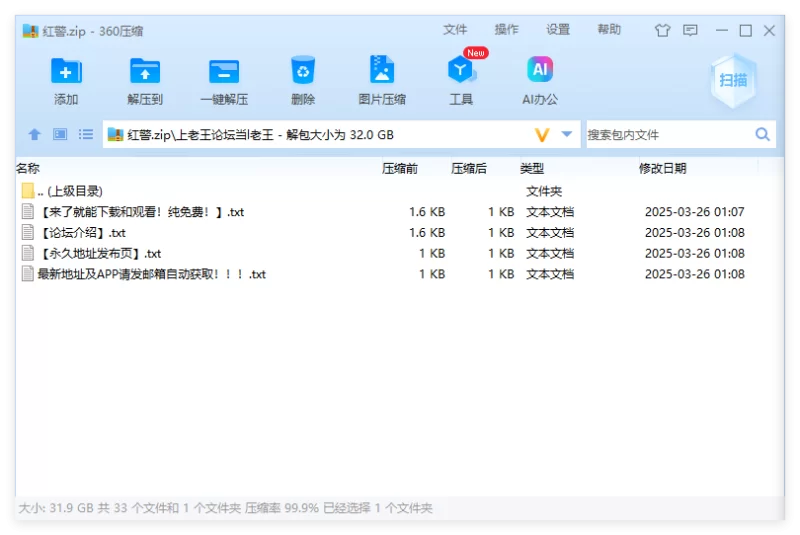Click the 删除 (Delete) trash icon
The width and height of the screenshot is (800, 535).
pyautogui.click(x=303, y=70)
